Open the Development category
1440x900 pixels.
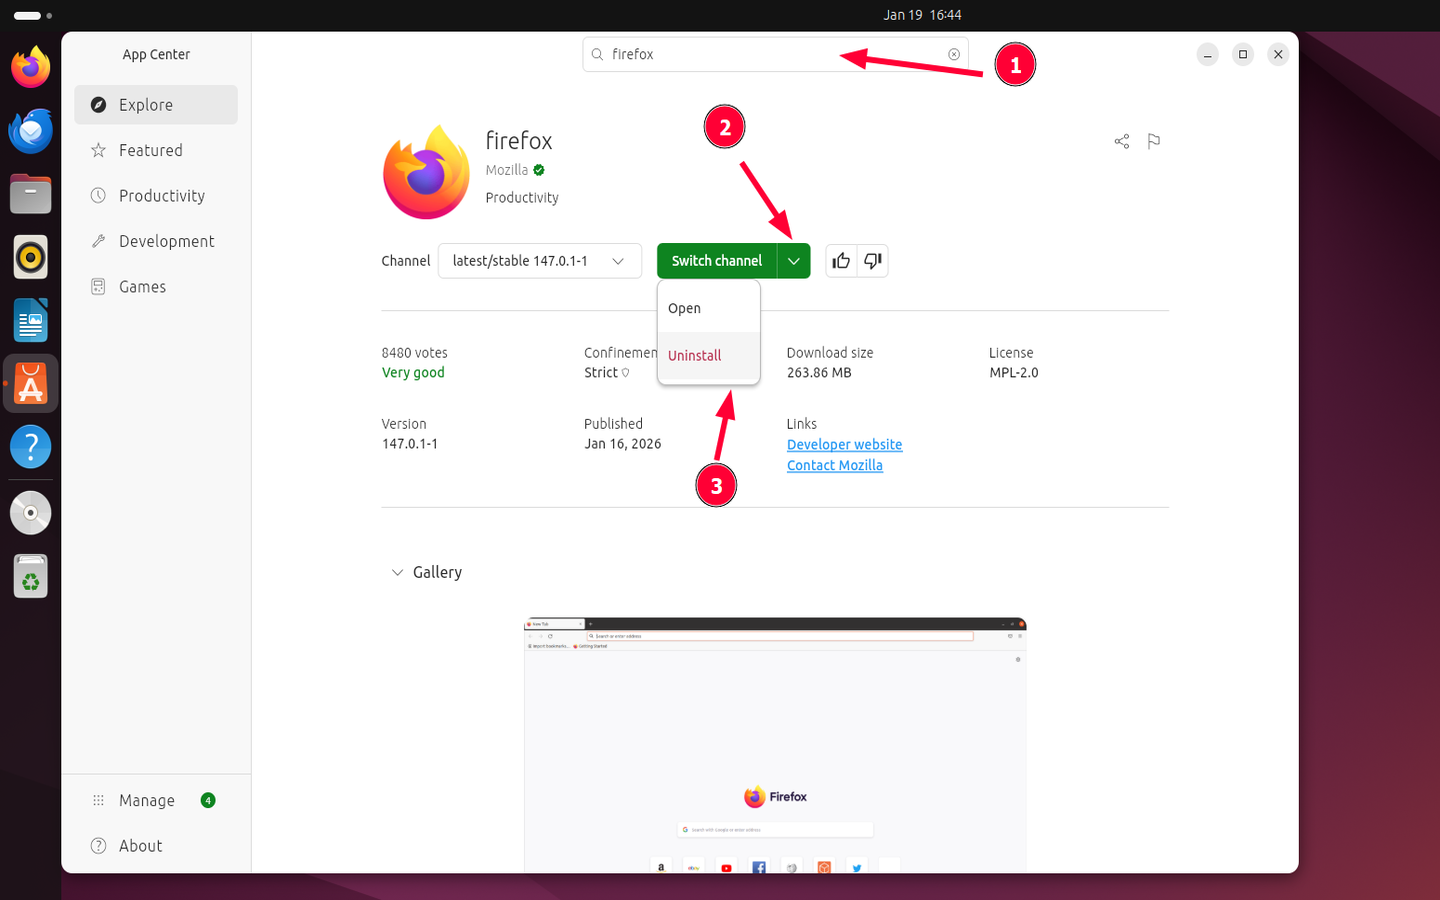[x=167, y=240]
